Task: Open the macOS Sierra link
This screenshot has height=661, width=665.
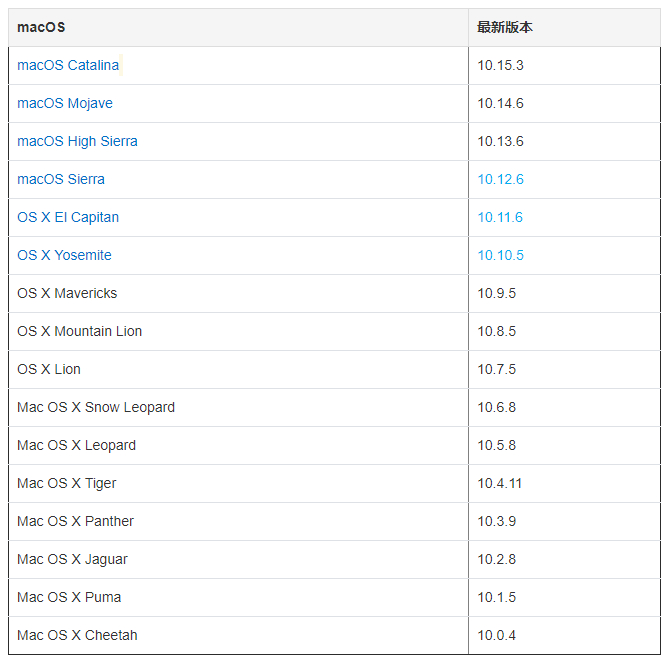Action: 61,179
